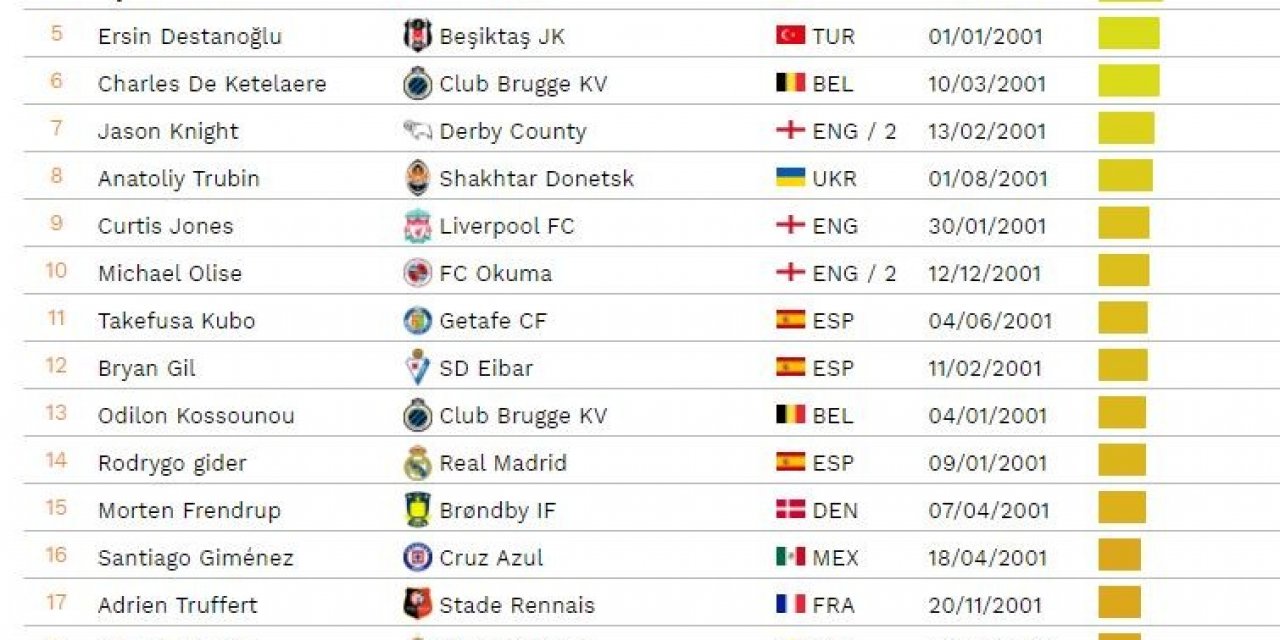Click the Getafe CF club badge
The height and width of the screenshot is (640, 1280).
417,320
